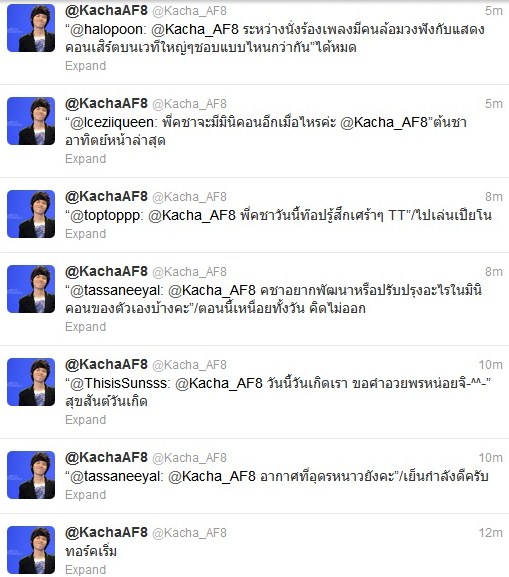Expand the bottom tweet posted 12m ago
This screenshot has height=577, width=509.
point(85,570)
